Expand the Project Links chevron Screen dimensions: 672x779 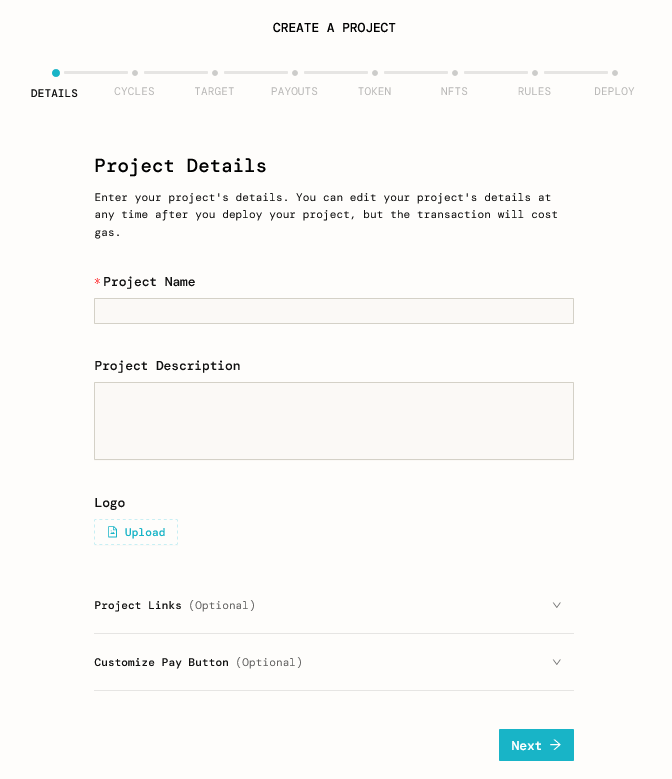[557, 605]
